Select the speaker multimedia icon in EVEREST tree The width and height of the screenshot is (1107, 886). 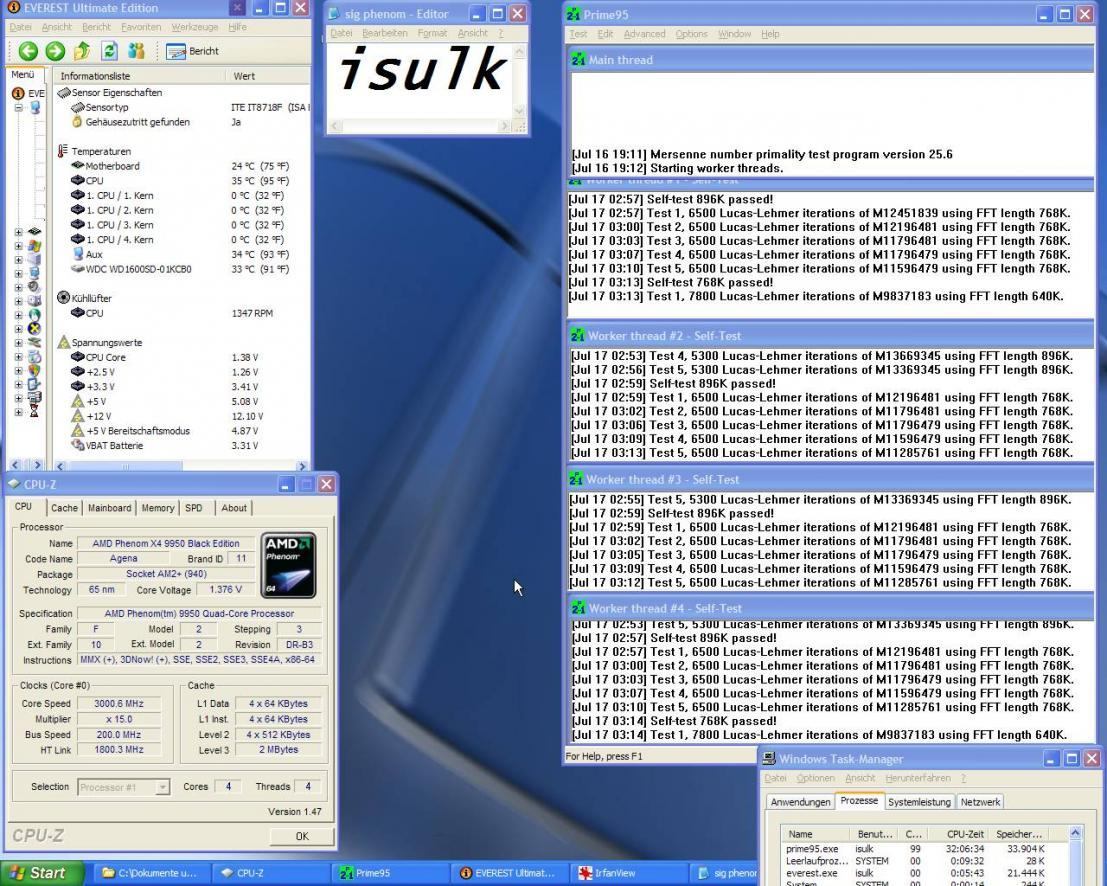click(x=34, y=287)
